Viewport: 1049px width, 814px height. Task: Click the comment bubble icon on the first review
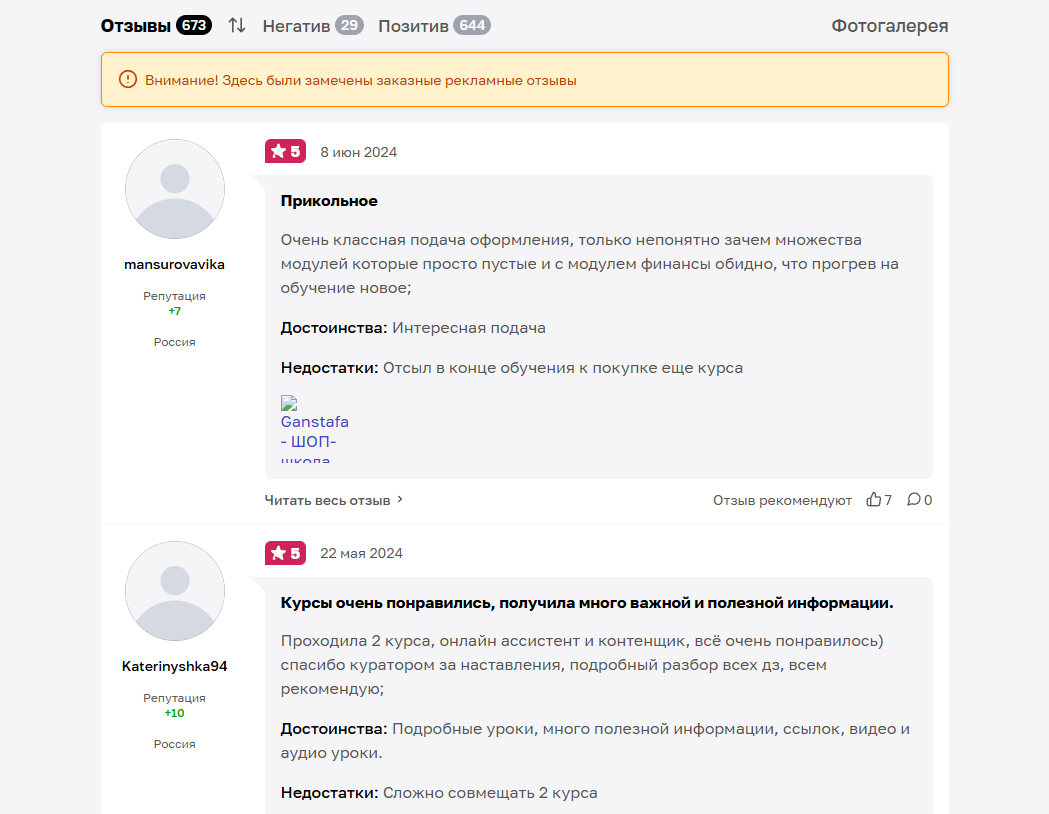(913, 499)
